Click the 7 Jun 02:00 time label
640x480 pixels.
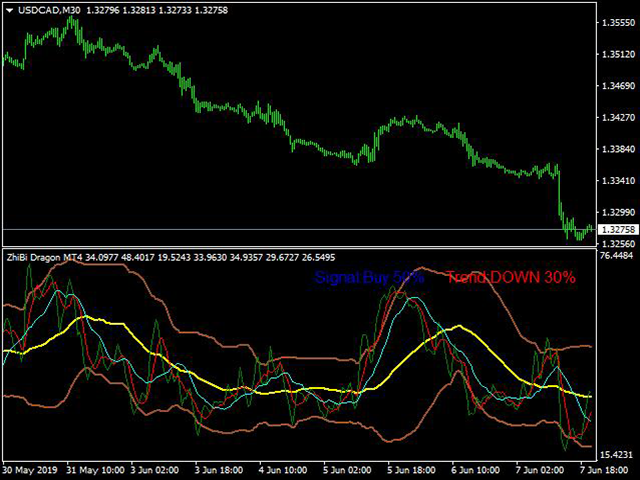(541, 470)
